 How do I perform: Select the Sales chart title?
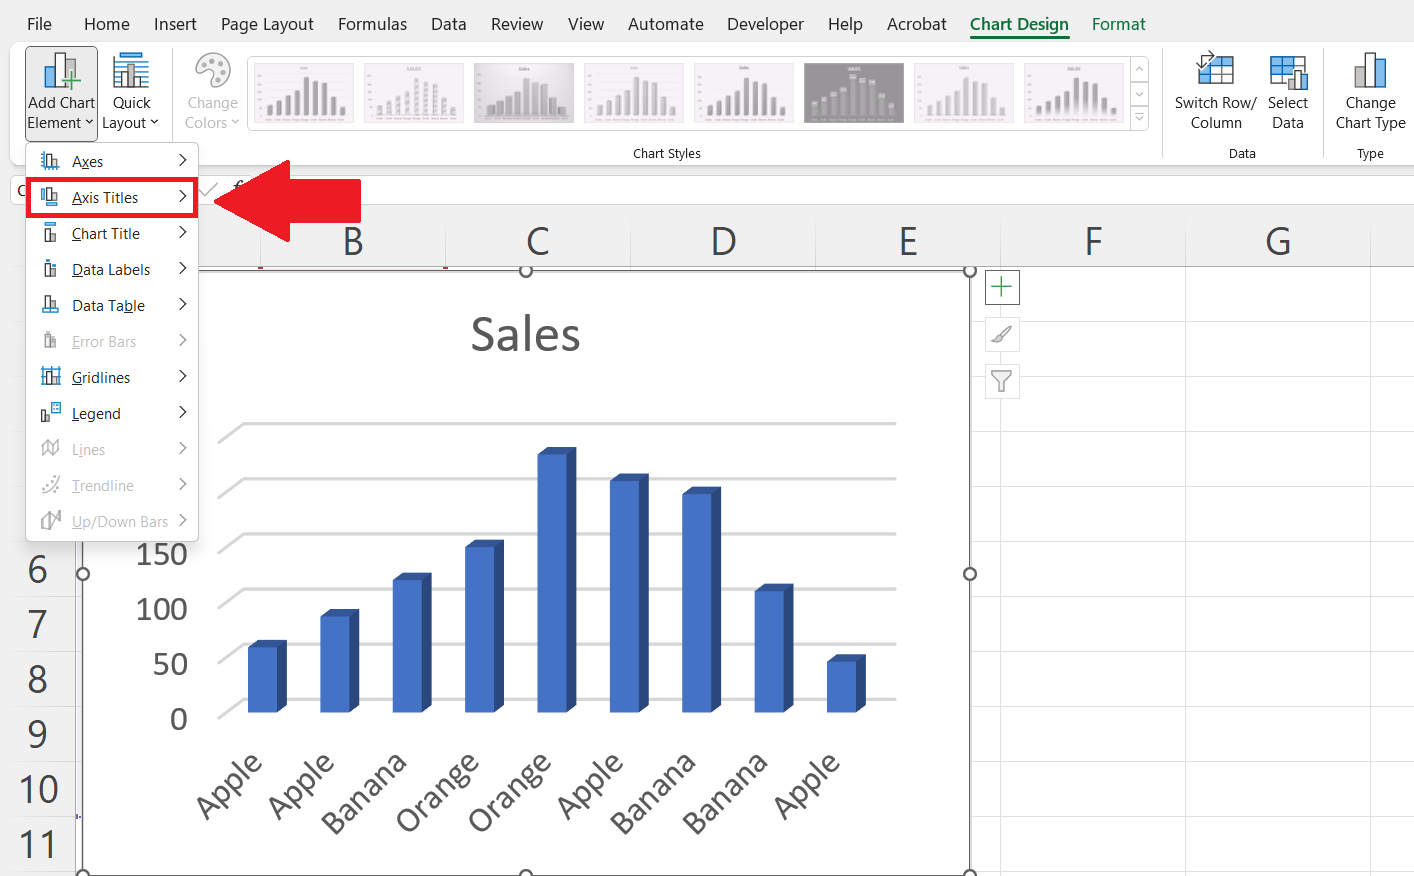[525, 334]
